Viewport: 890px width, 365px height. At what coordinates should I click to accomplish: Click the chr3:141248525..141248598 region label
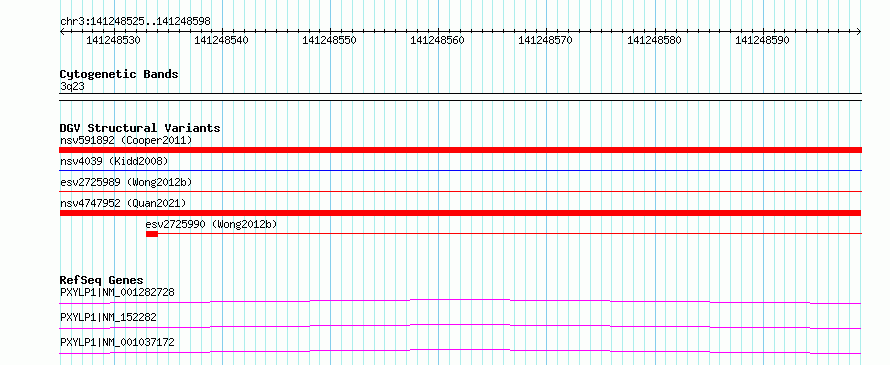tap(135, 21)
